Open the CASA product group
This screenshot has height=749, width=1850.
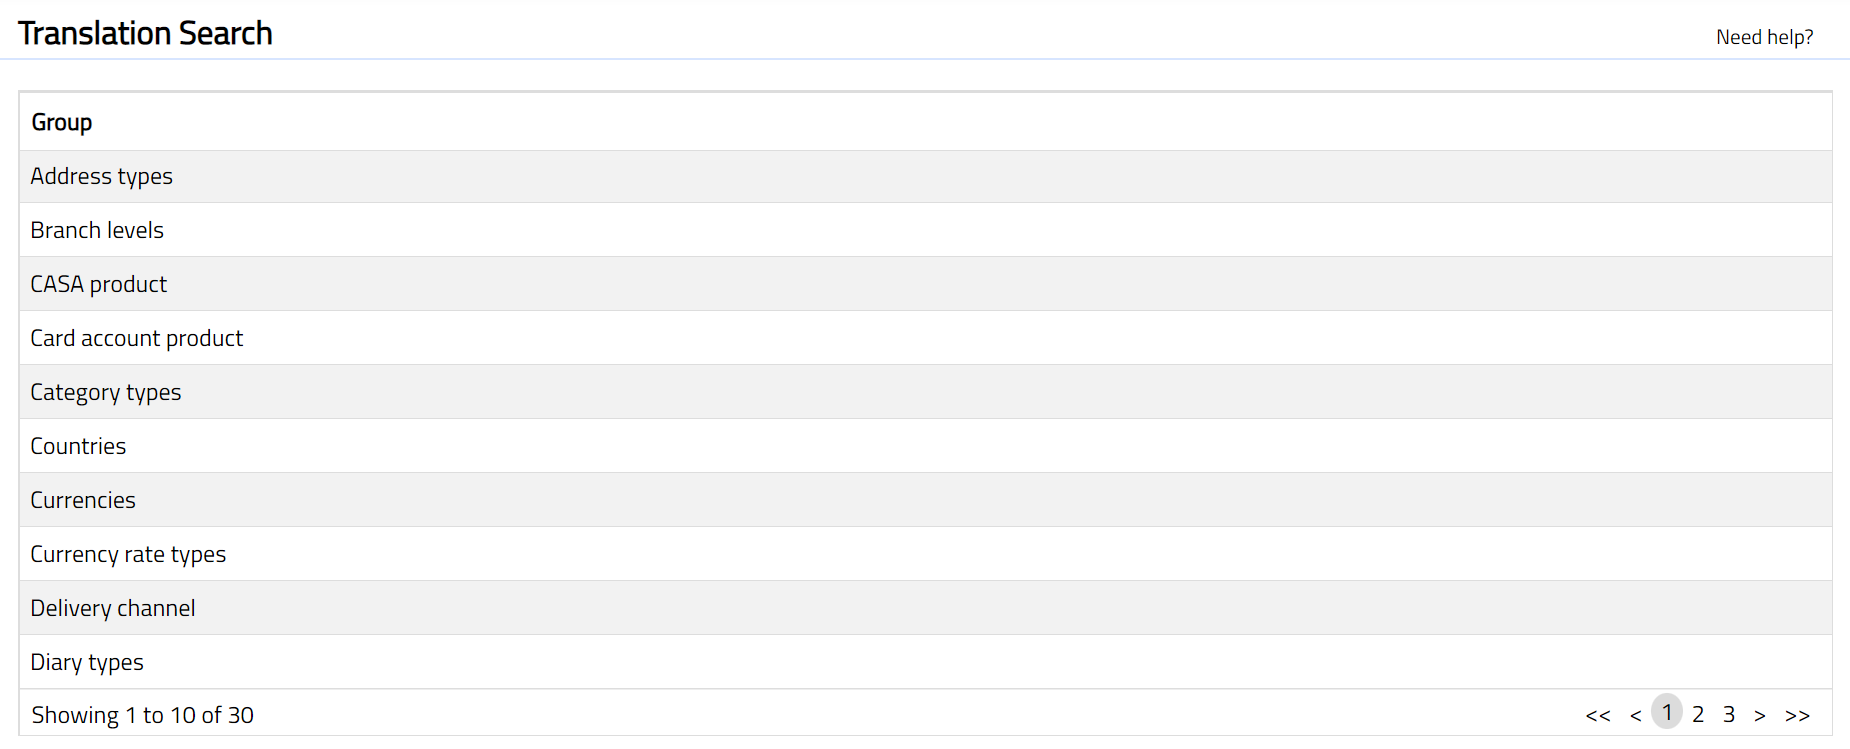pos(99,284)
